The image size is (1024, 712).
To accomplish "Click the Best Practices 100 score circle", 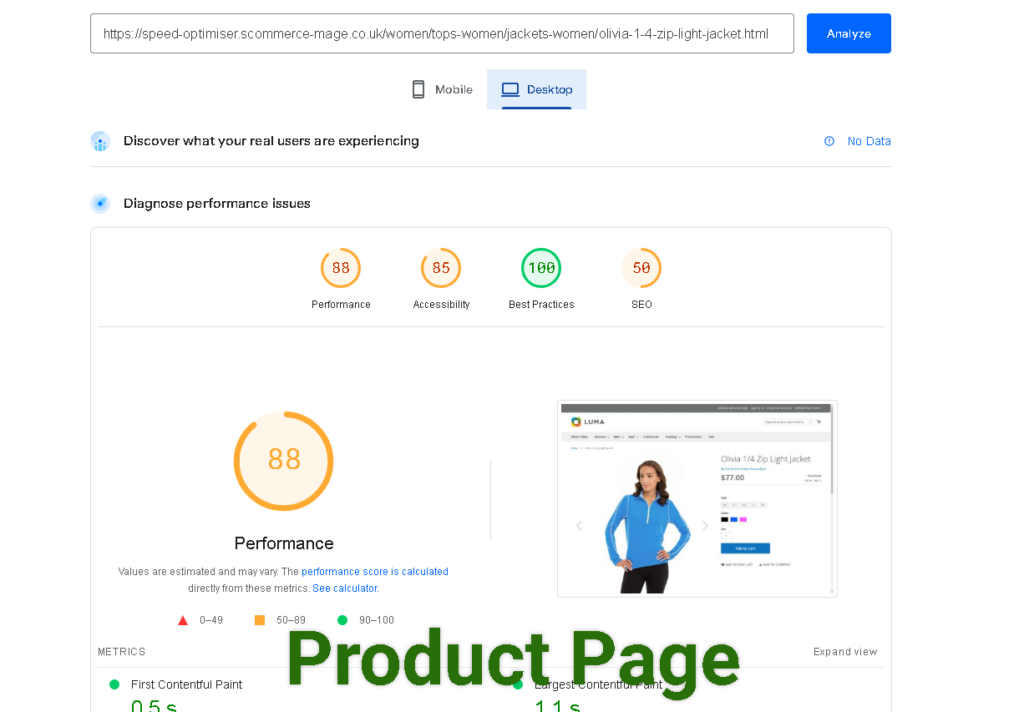I will tap(540, 267).
